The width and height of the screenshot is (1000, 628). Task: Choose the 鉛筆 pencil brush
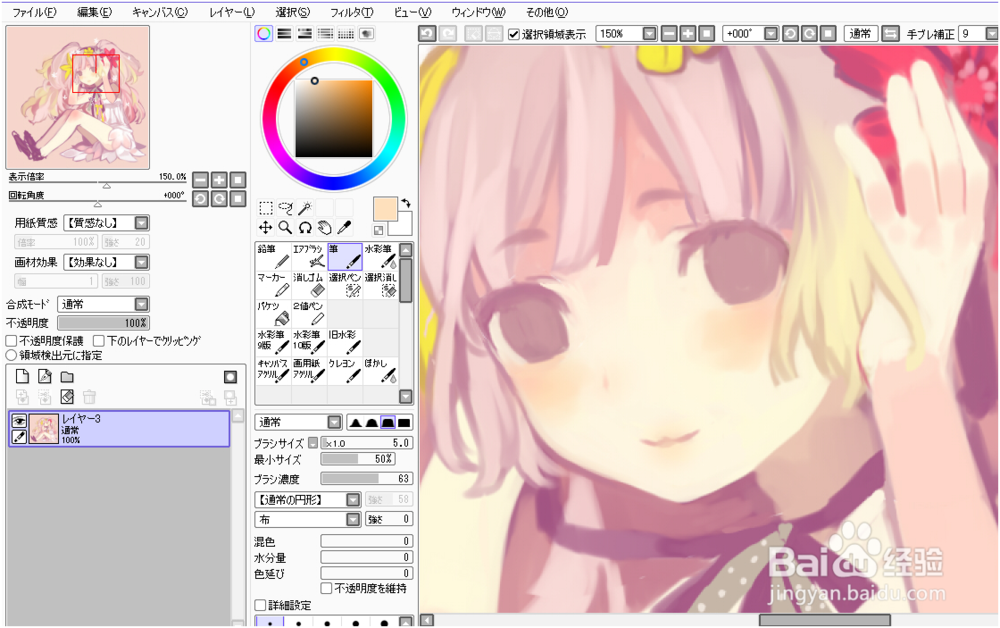coord(274,257)
